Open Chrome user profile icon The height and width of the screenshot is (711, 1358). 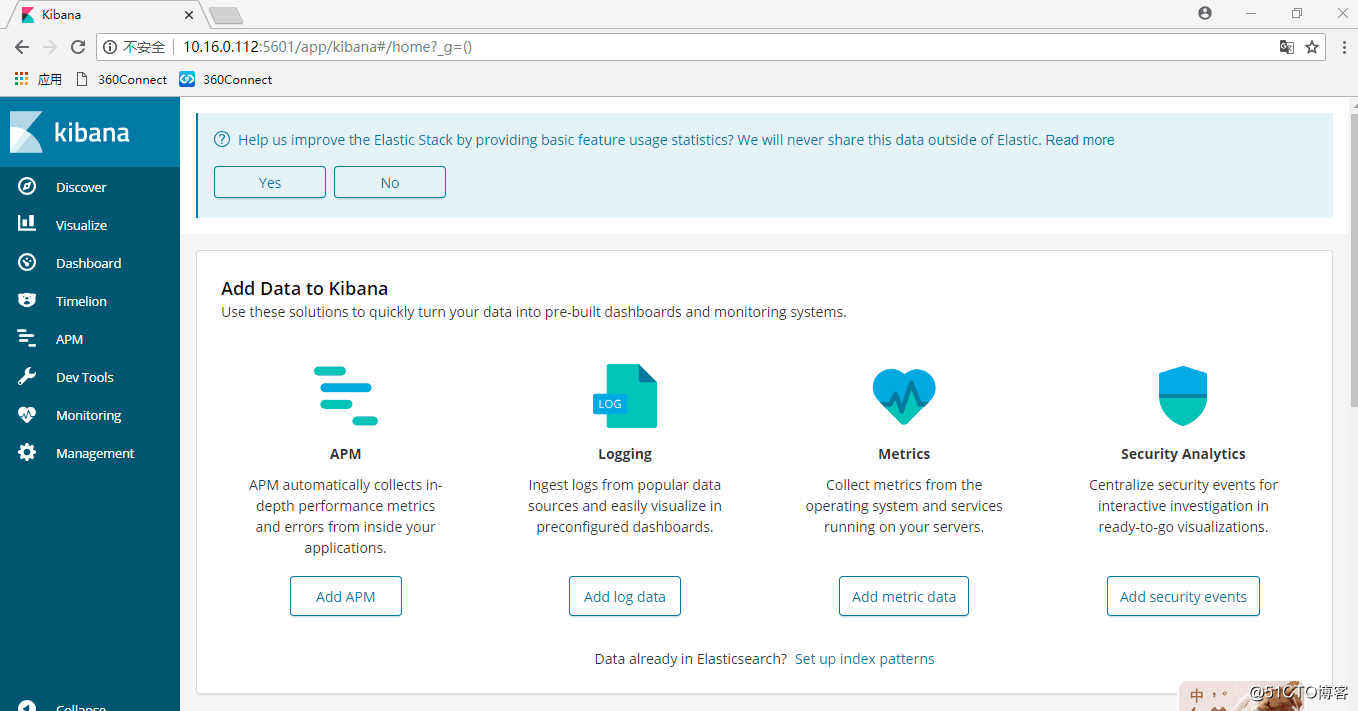[x=1205, y=13]
